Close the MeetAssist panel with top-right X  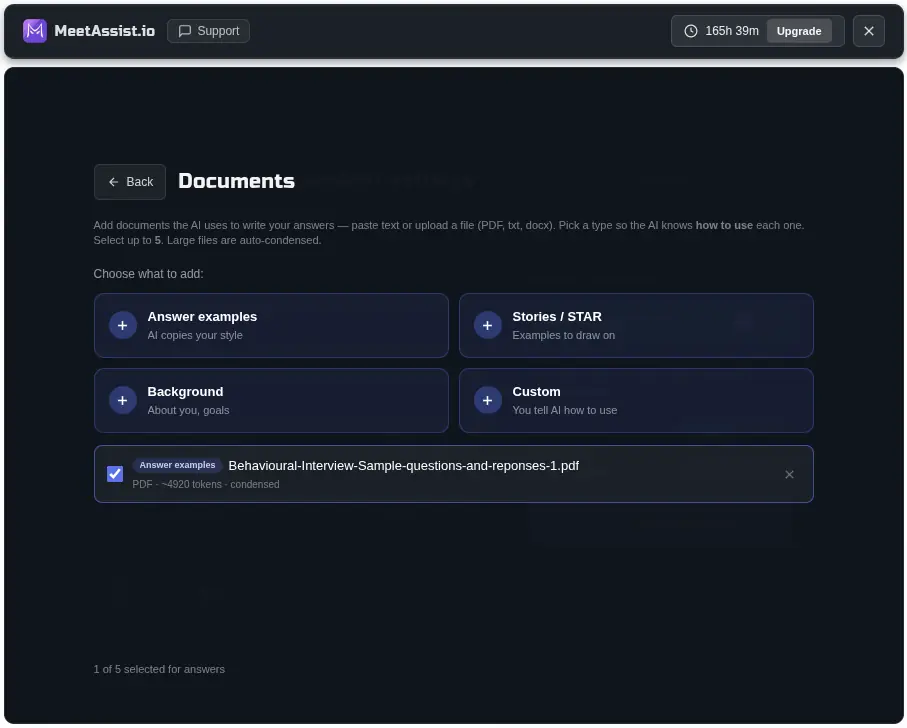click(868, 31)
